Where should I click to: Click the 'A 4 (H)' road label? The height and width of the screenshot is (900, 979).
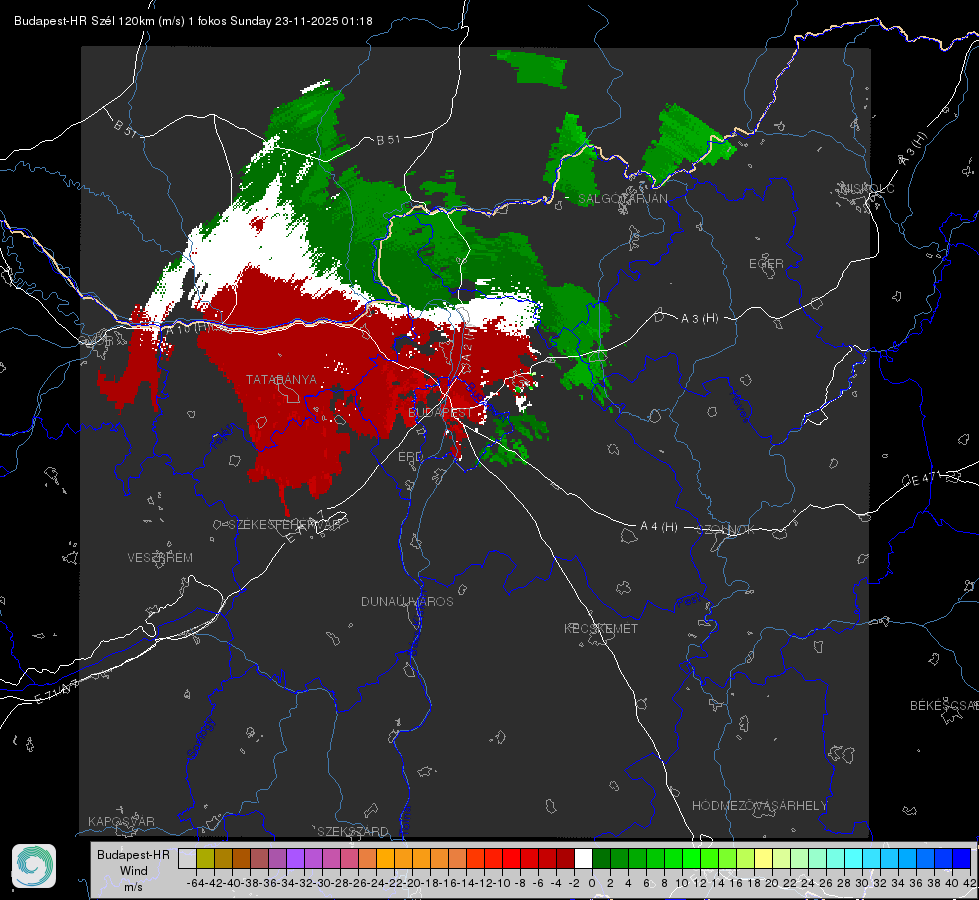659,527
